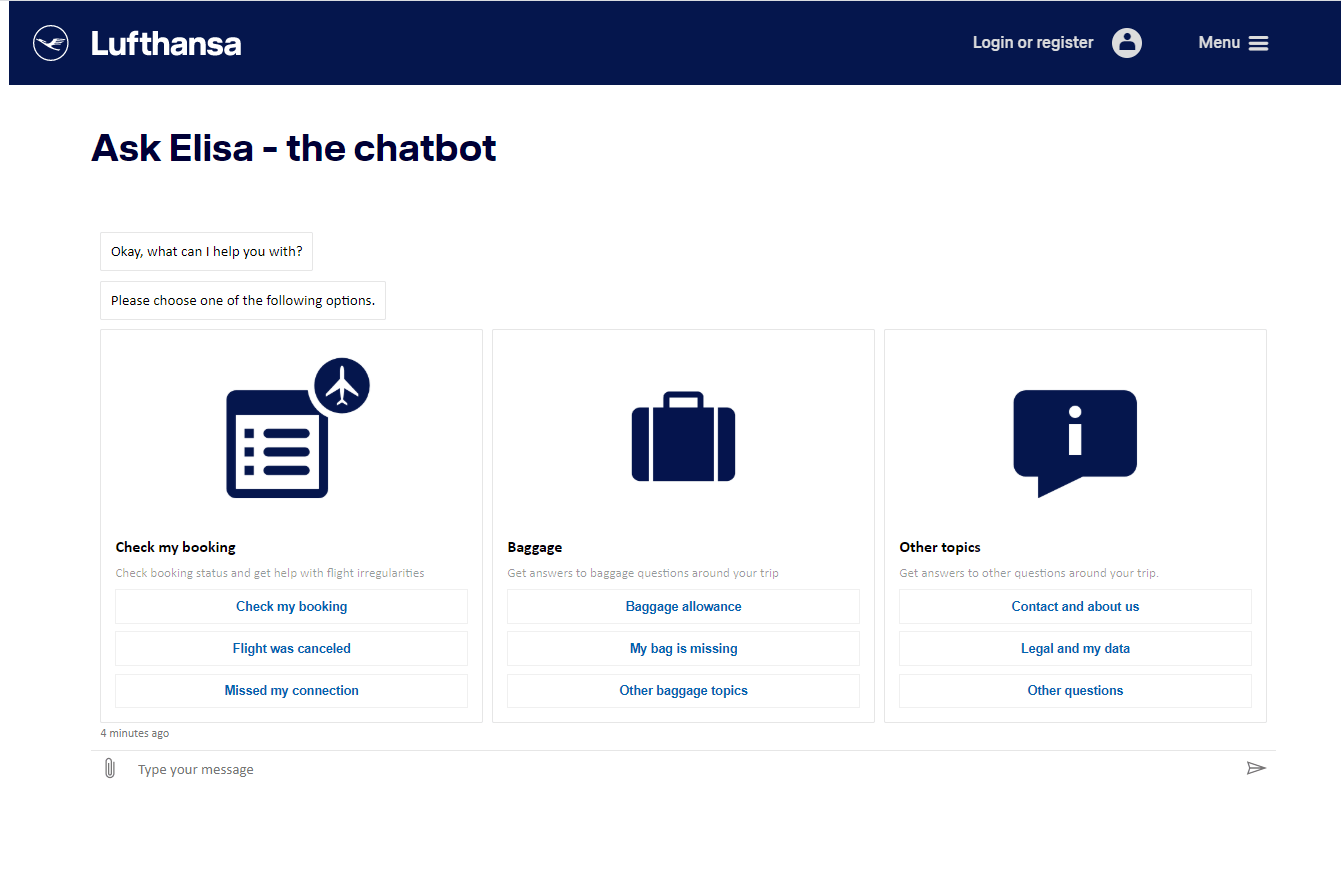This screenshot has width=1341, height=890.
Task: Click the 'Check my booking' card heading
Action: pyautogui.click(x=176, y=547)
